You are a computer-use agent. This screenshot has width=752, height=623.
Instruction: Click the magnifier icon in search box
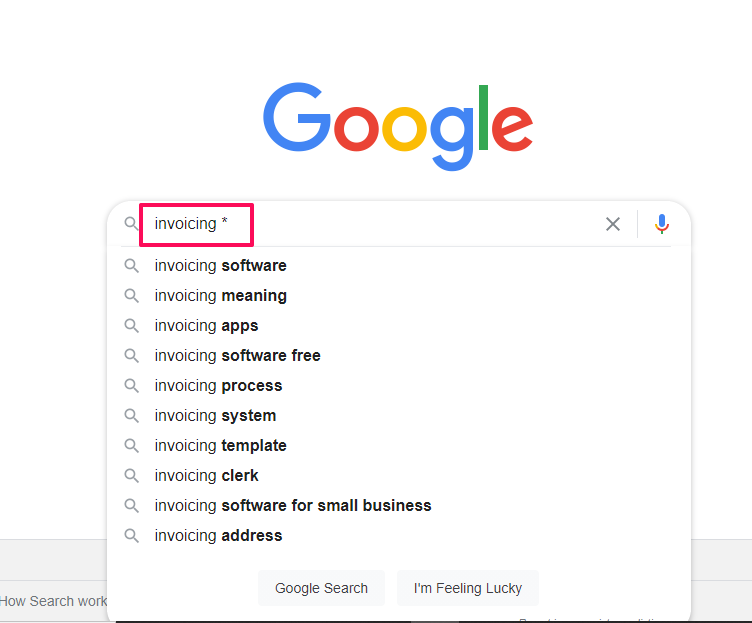click(x=131, y=224)
